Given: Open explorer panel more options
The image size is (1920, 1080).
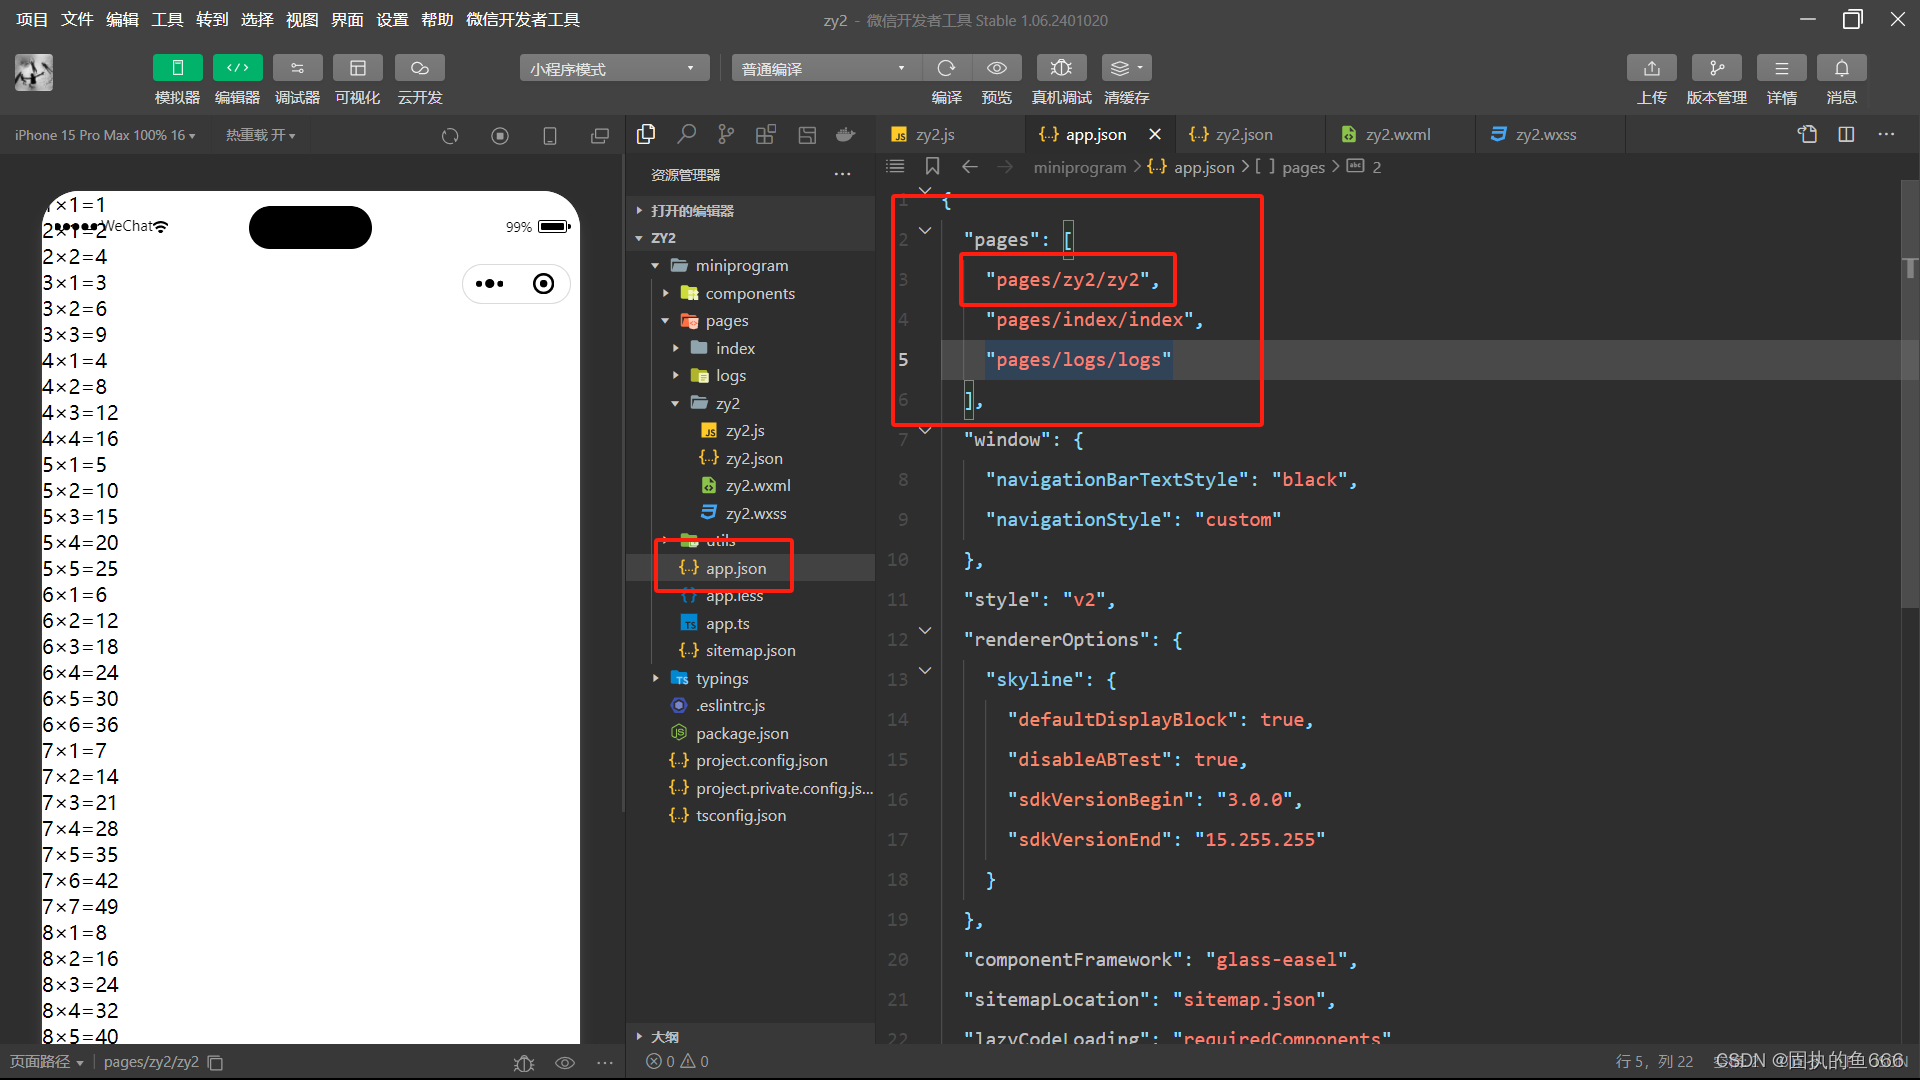Looking at the screenshot, I should (x=843, y=175).
